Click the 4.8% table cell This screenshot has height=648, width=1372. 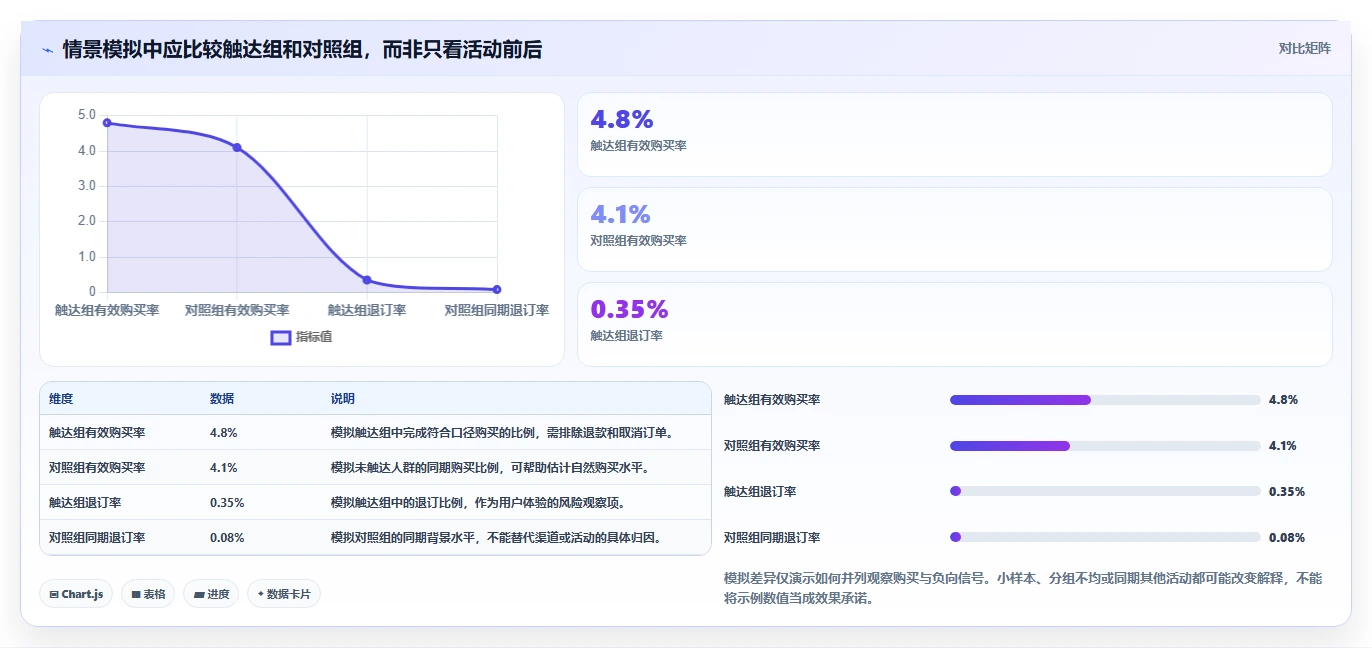point(223,433)
